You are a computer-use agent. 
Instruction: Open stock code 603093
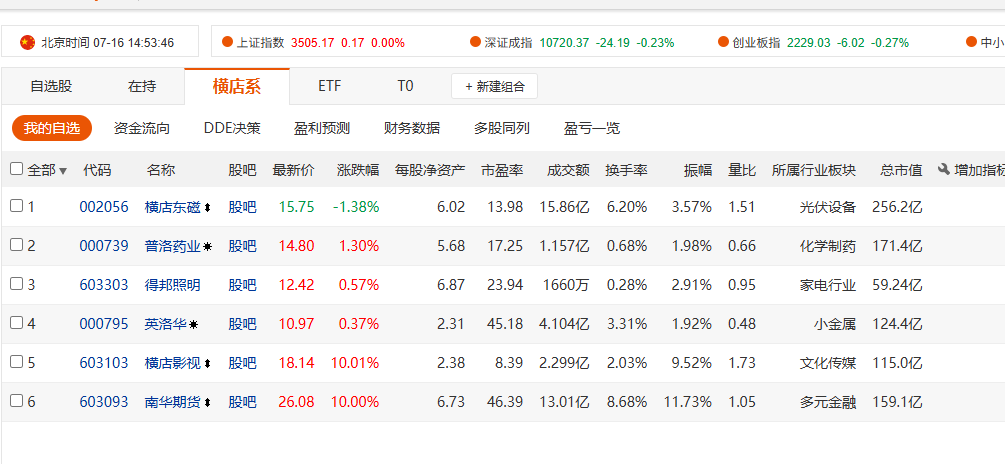[104, 402]
